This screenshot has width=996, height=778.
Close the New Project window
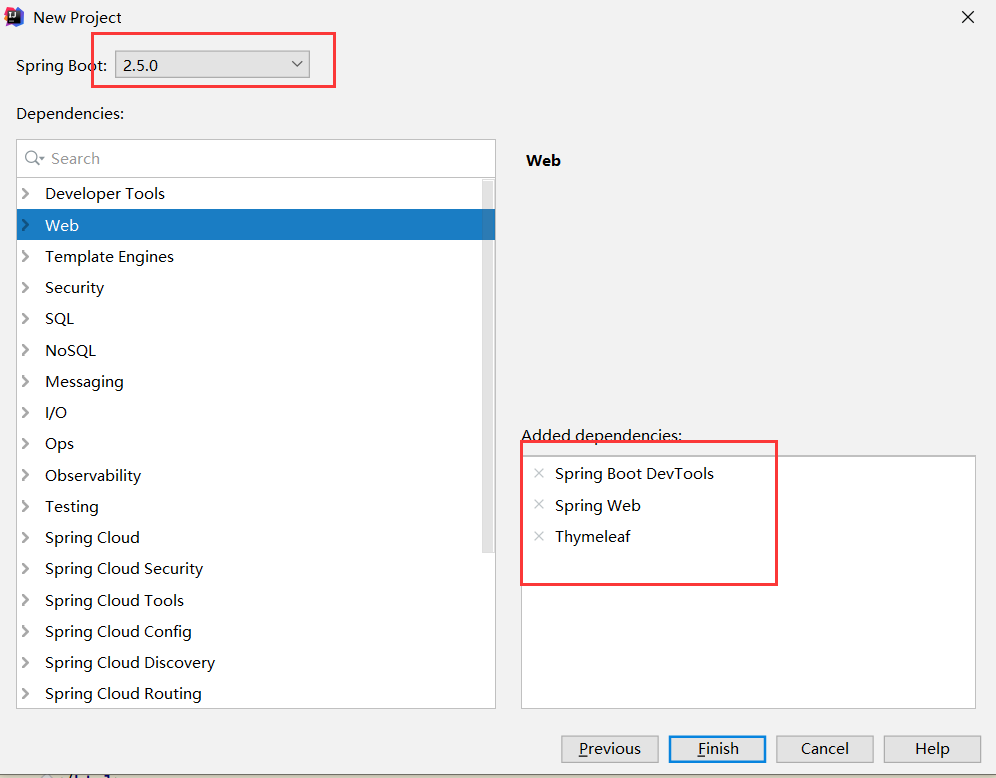[967, 17]
